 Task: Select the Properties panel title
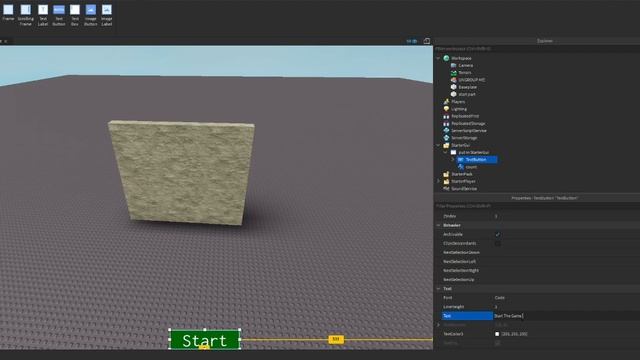click(x=544, y=198)
